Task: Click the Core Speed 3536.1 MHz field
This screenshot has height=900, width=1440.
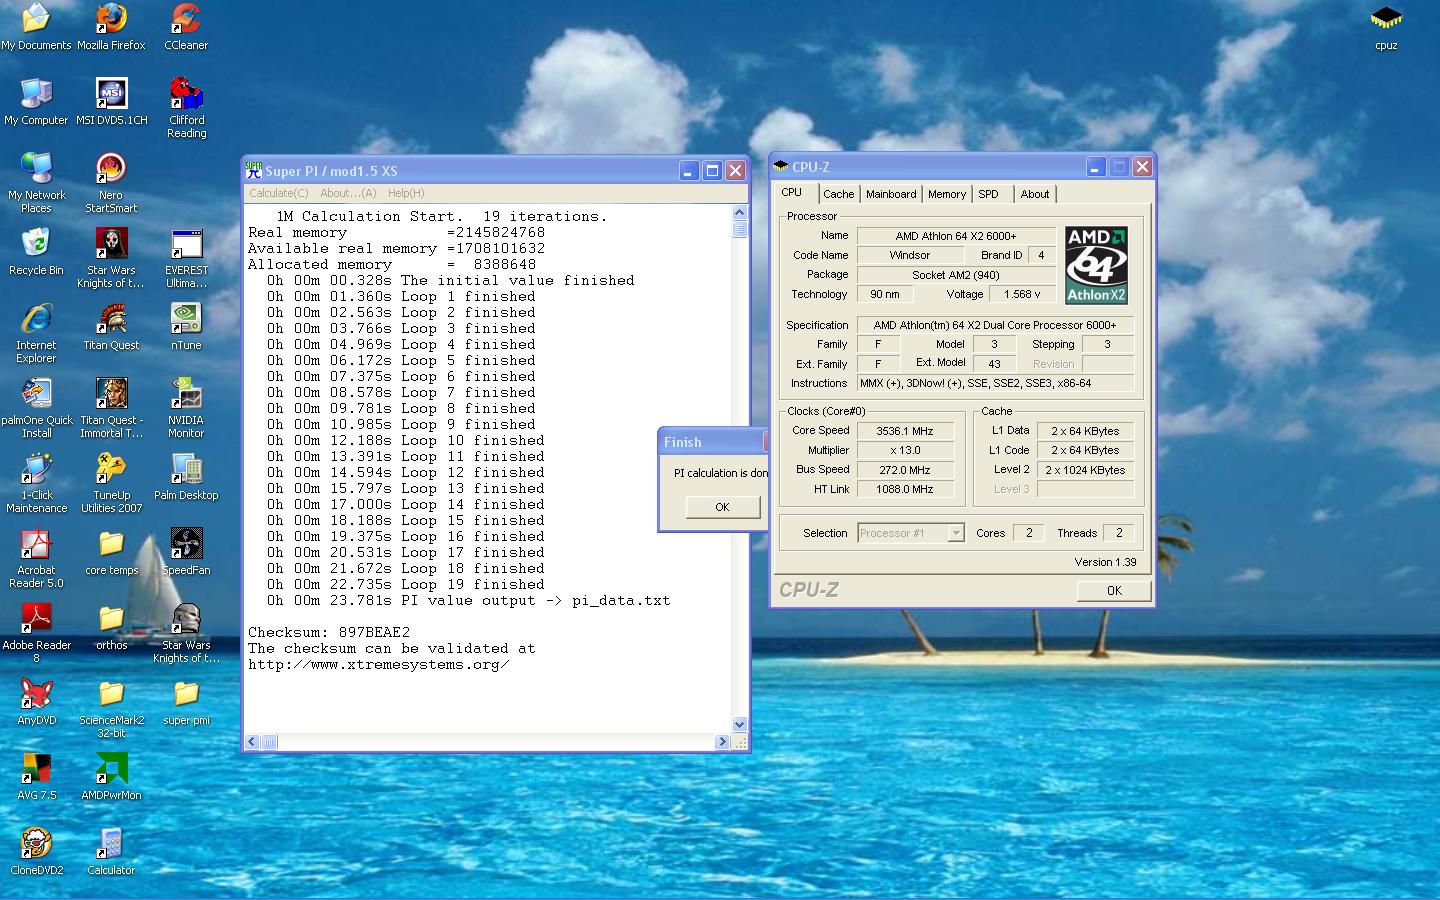Action: click(x=905, y=431)
